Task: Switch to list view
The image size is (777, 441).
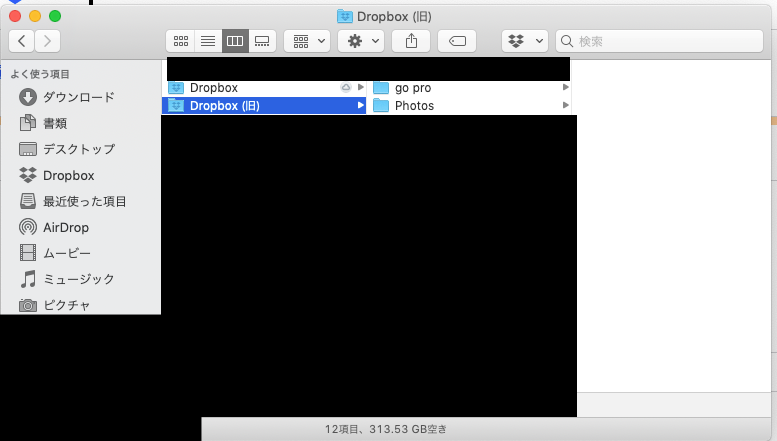Action: [208, 41]
